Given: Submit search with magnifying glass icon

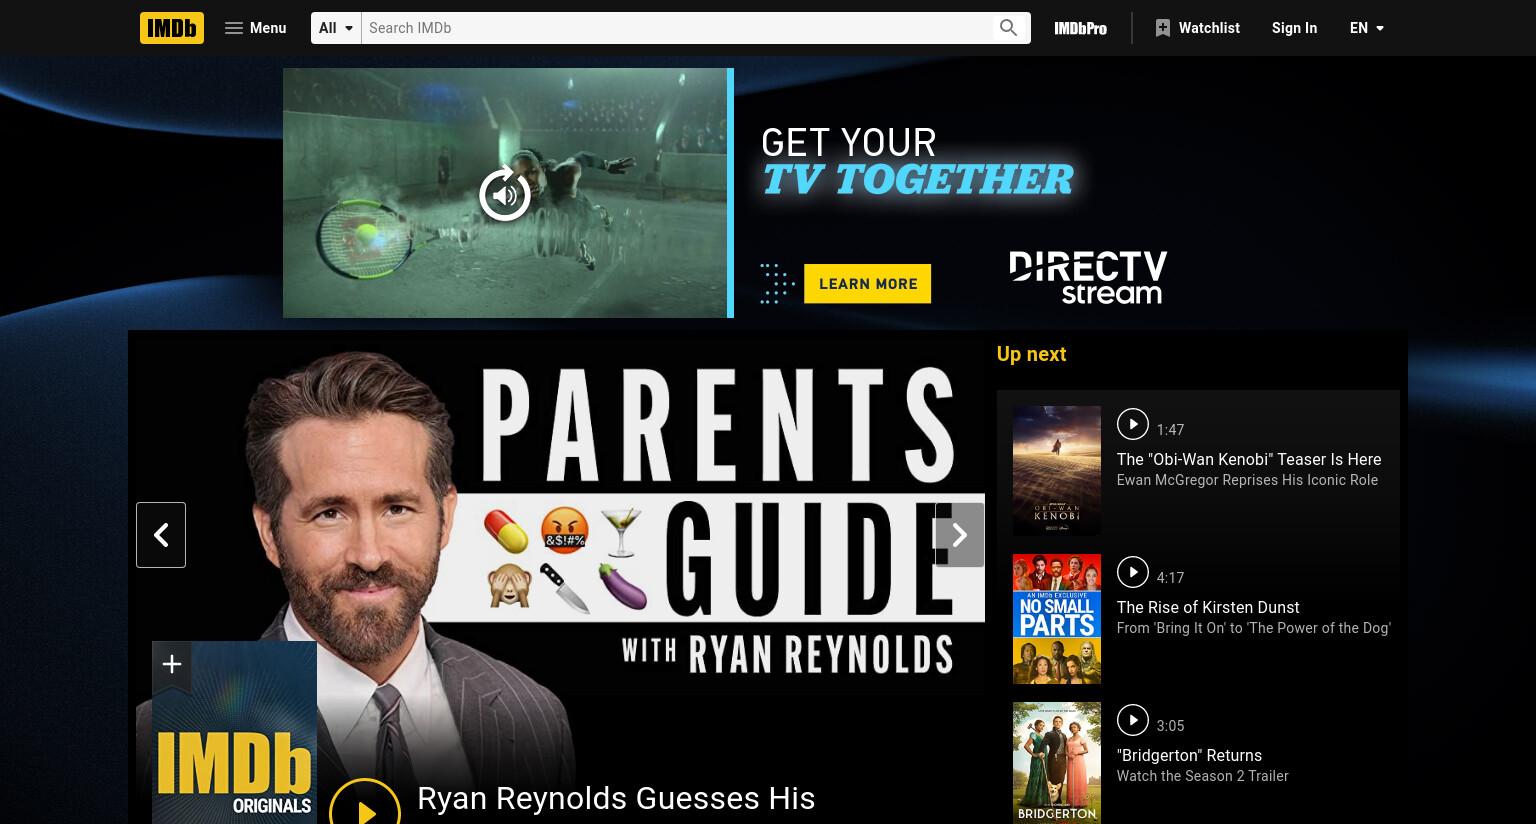Looking at the screenshot, I should click(x=1009, y=28).
